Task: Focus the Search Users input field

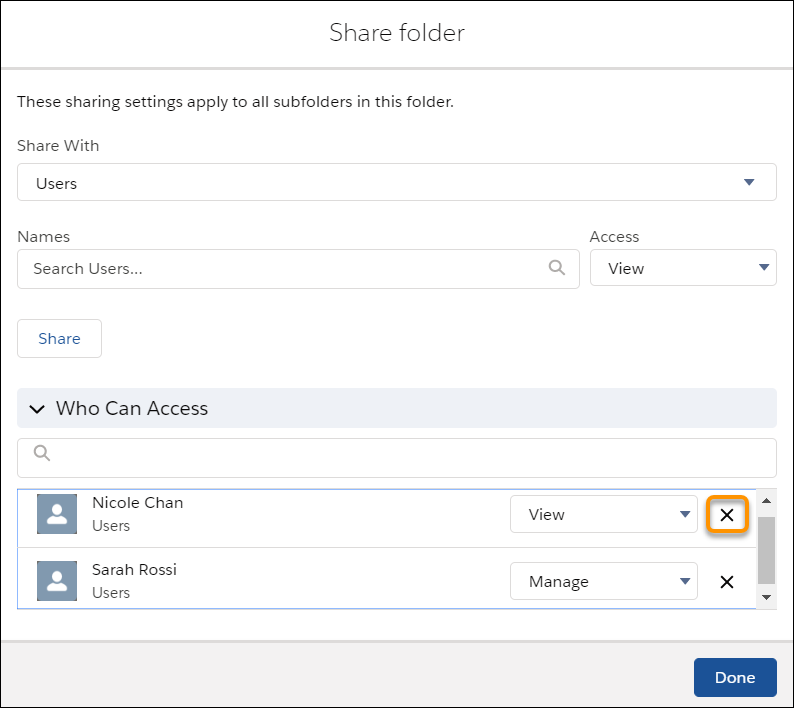Action: click(298, 269)
